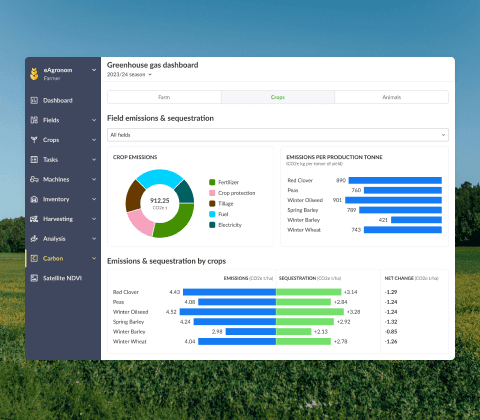The height and width of the screenshot is (420, 480).
Task: Select the Fields map icon
Action: tap(34, 120)
